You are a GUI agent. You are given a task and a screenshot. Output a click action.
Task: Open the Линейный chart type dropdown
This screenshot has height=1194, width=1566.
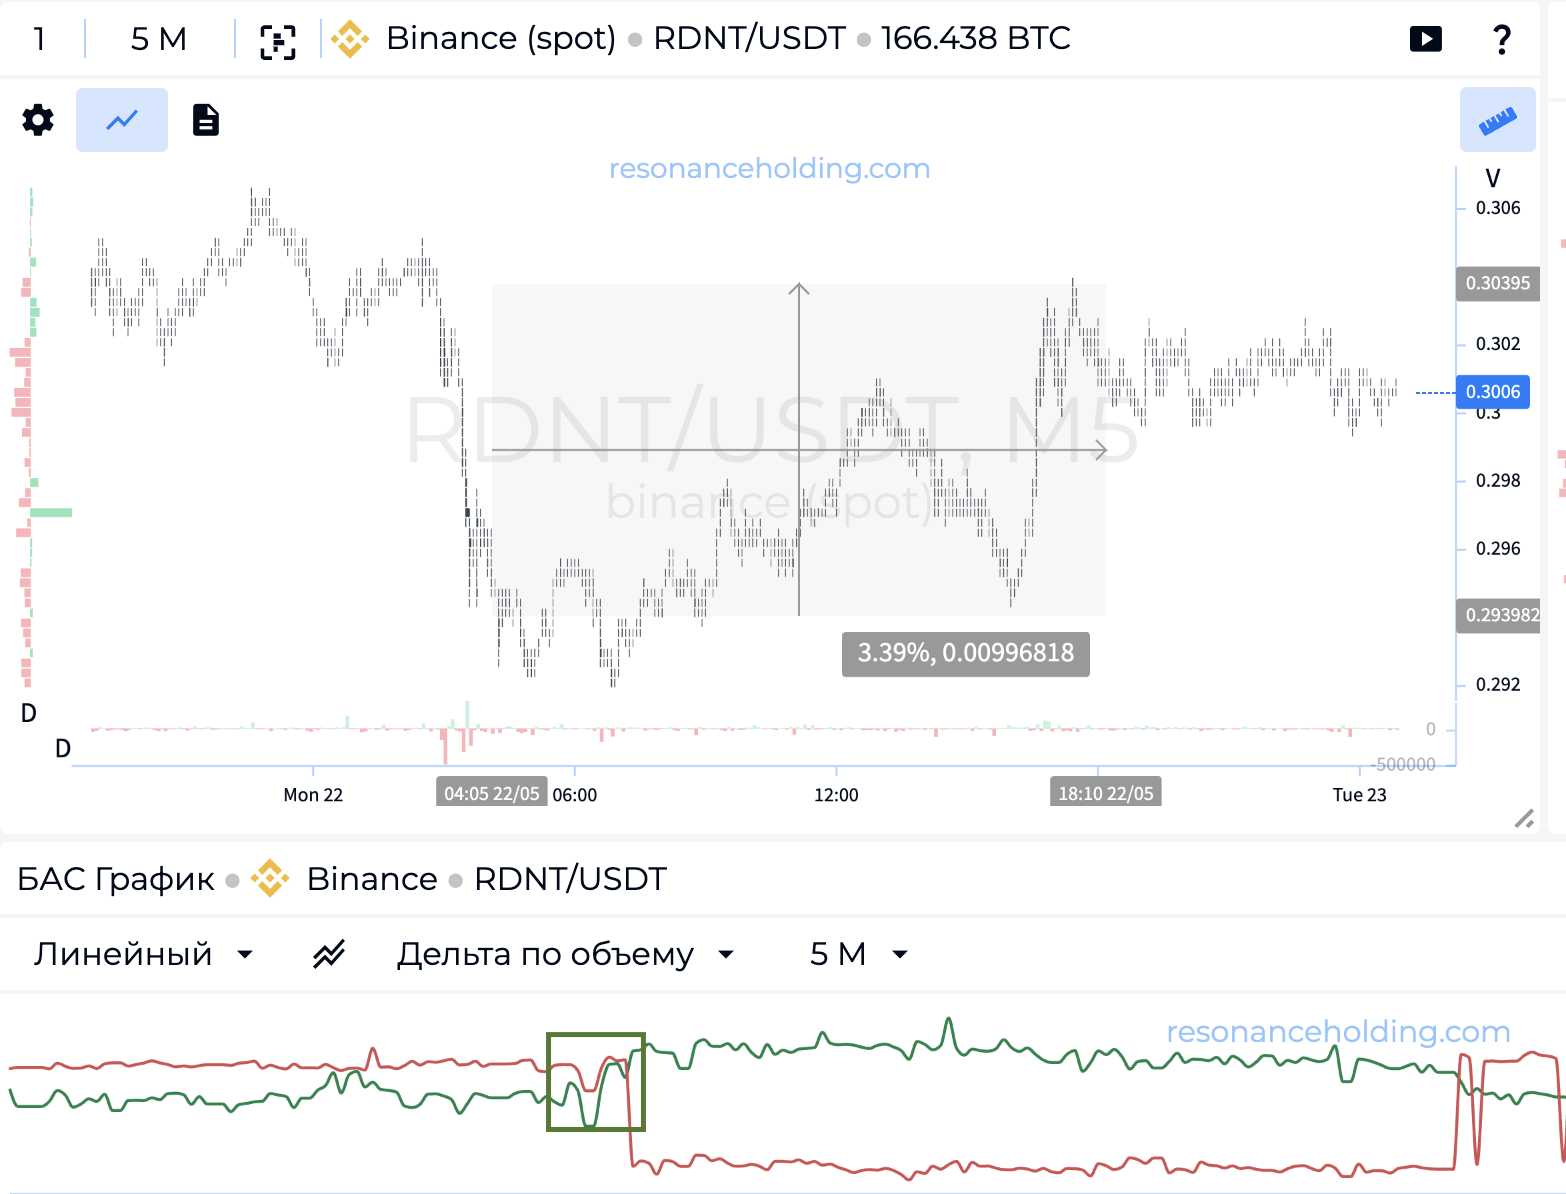(144, 954)
